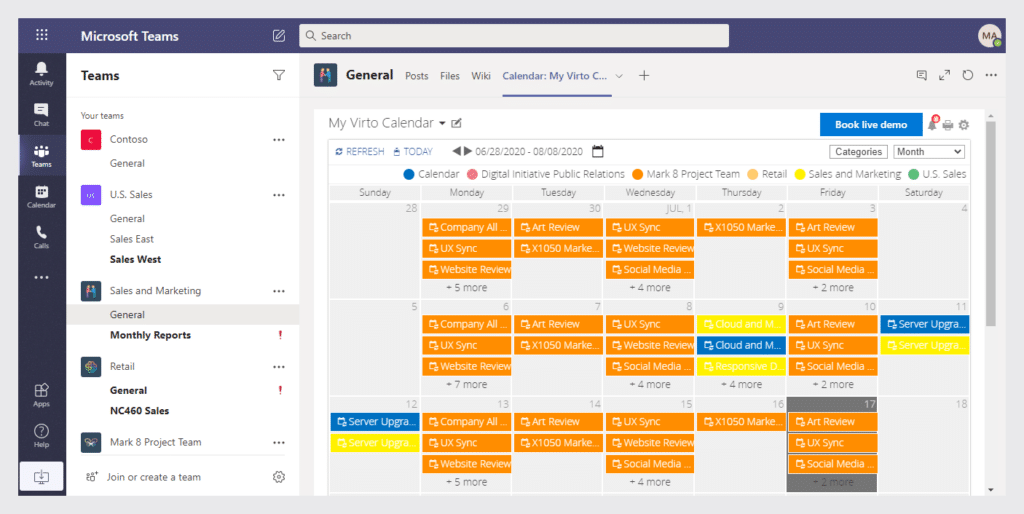
Task: Toggle the Mark 8 Project Team legend swatch
Action: 637,174
